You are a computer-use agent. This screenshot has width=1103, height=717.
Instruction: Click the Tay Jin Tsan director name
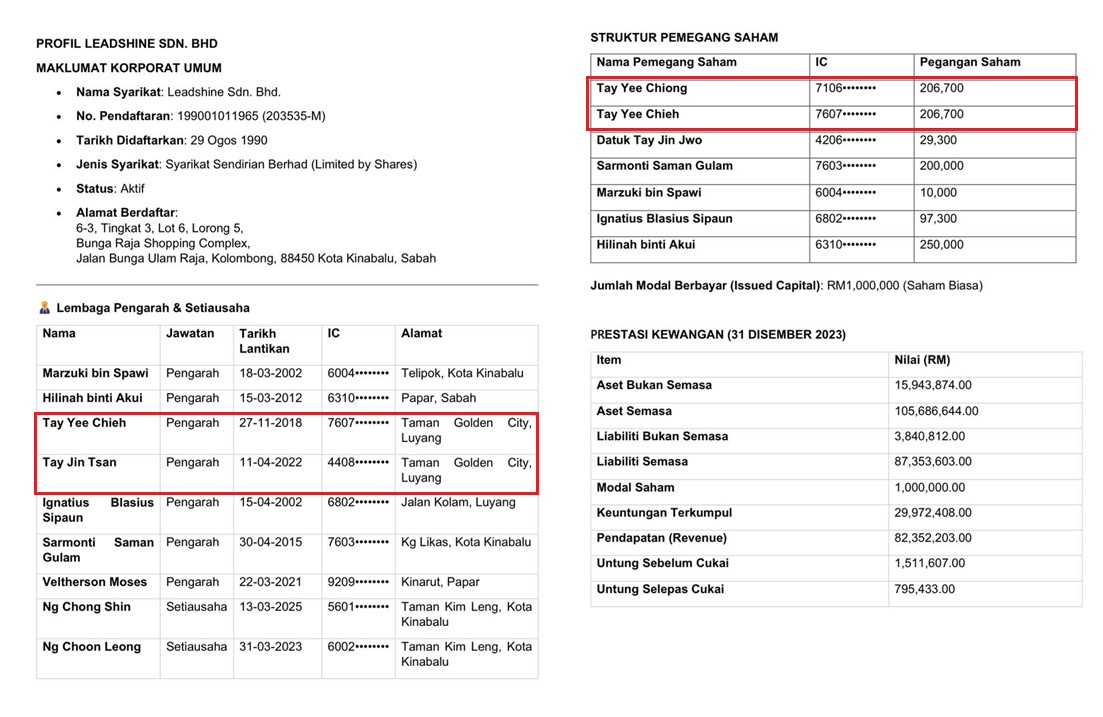79,462
